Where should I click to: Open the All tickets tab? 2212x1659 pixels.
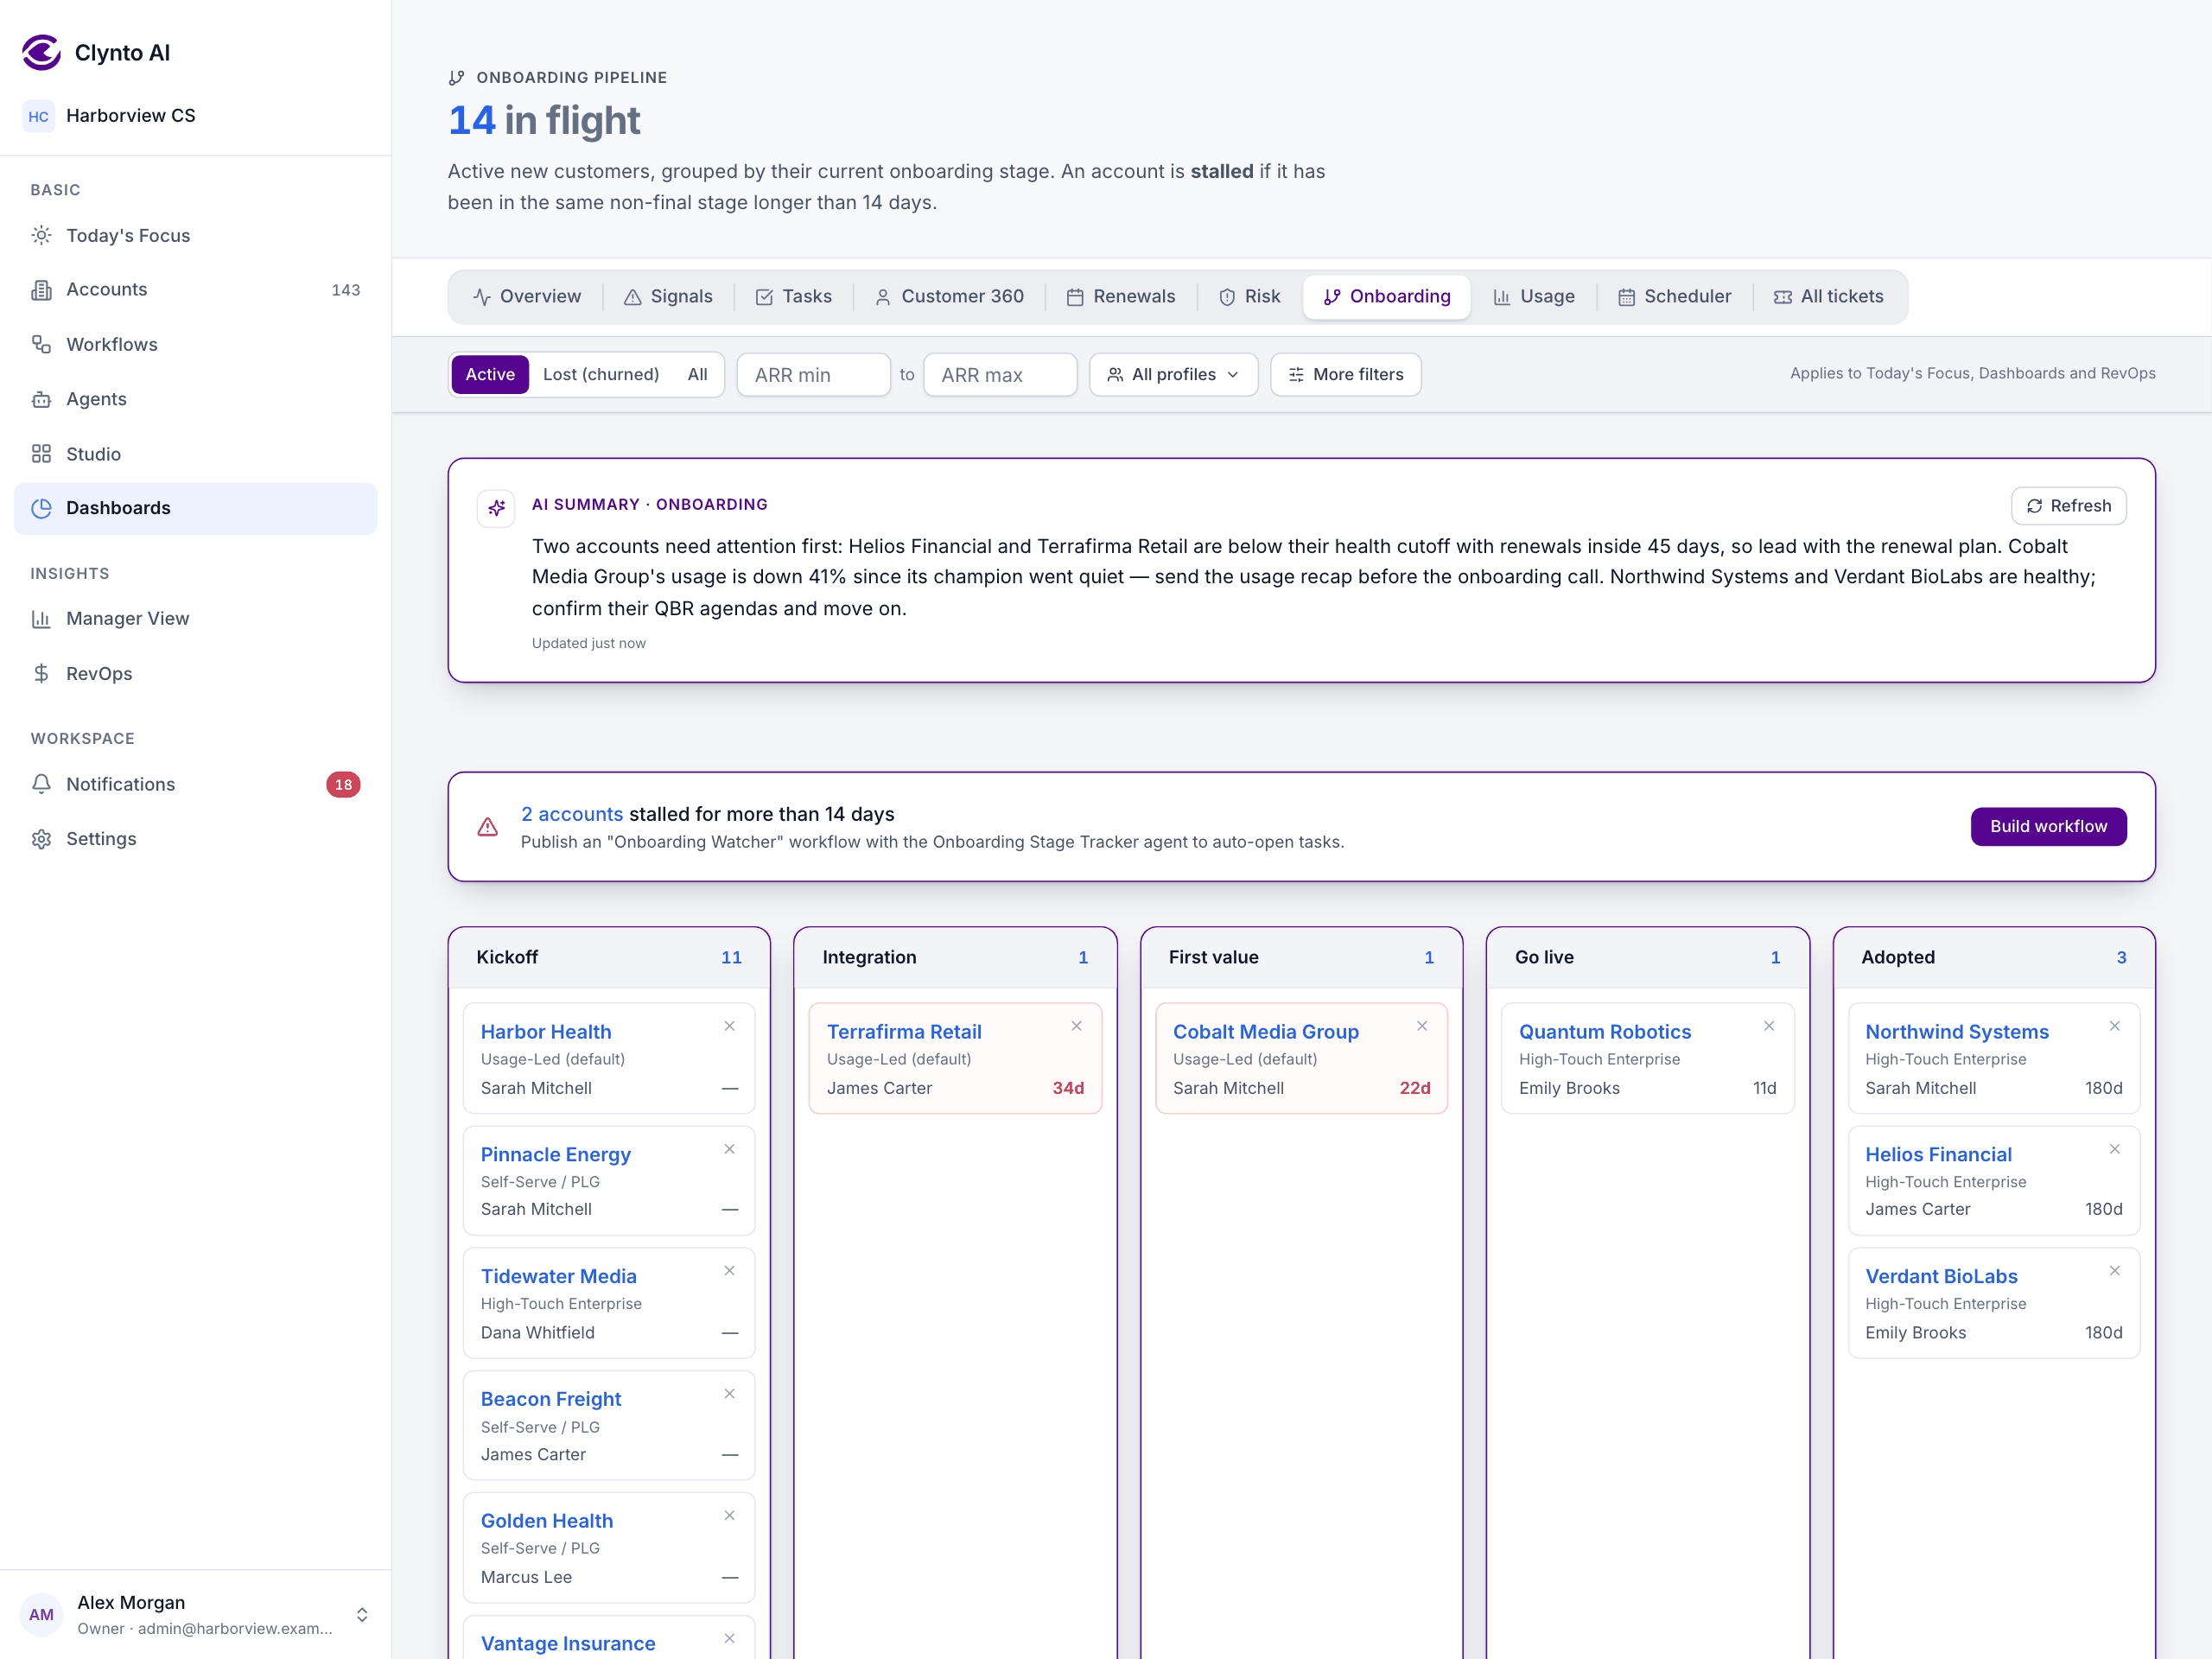[x=1829, y=296]
